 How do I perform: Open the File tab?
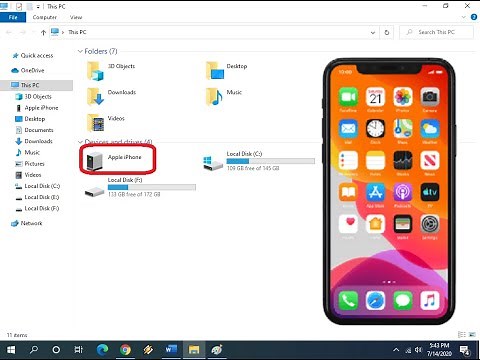13,17
